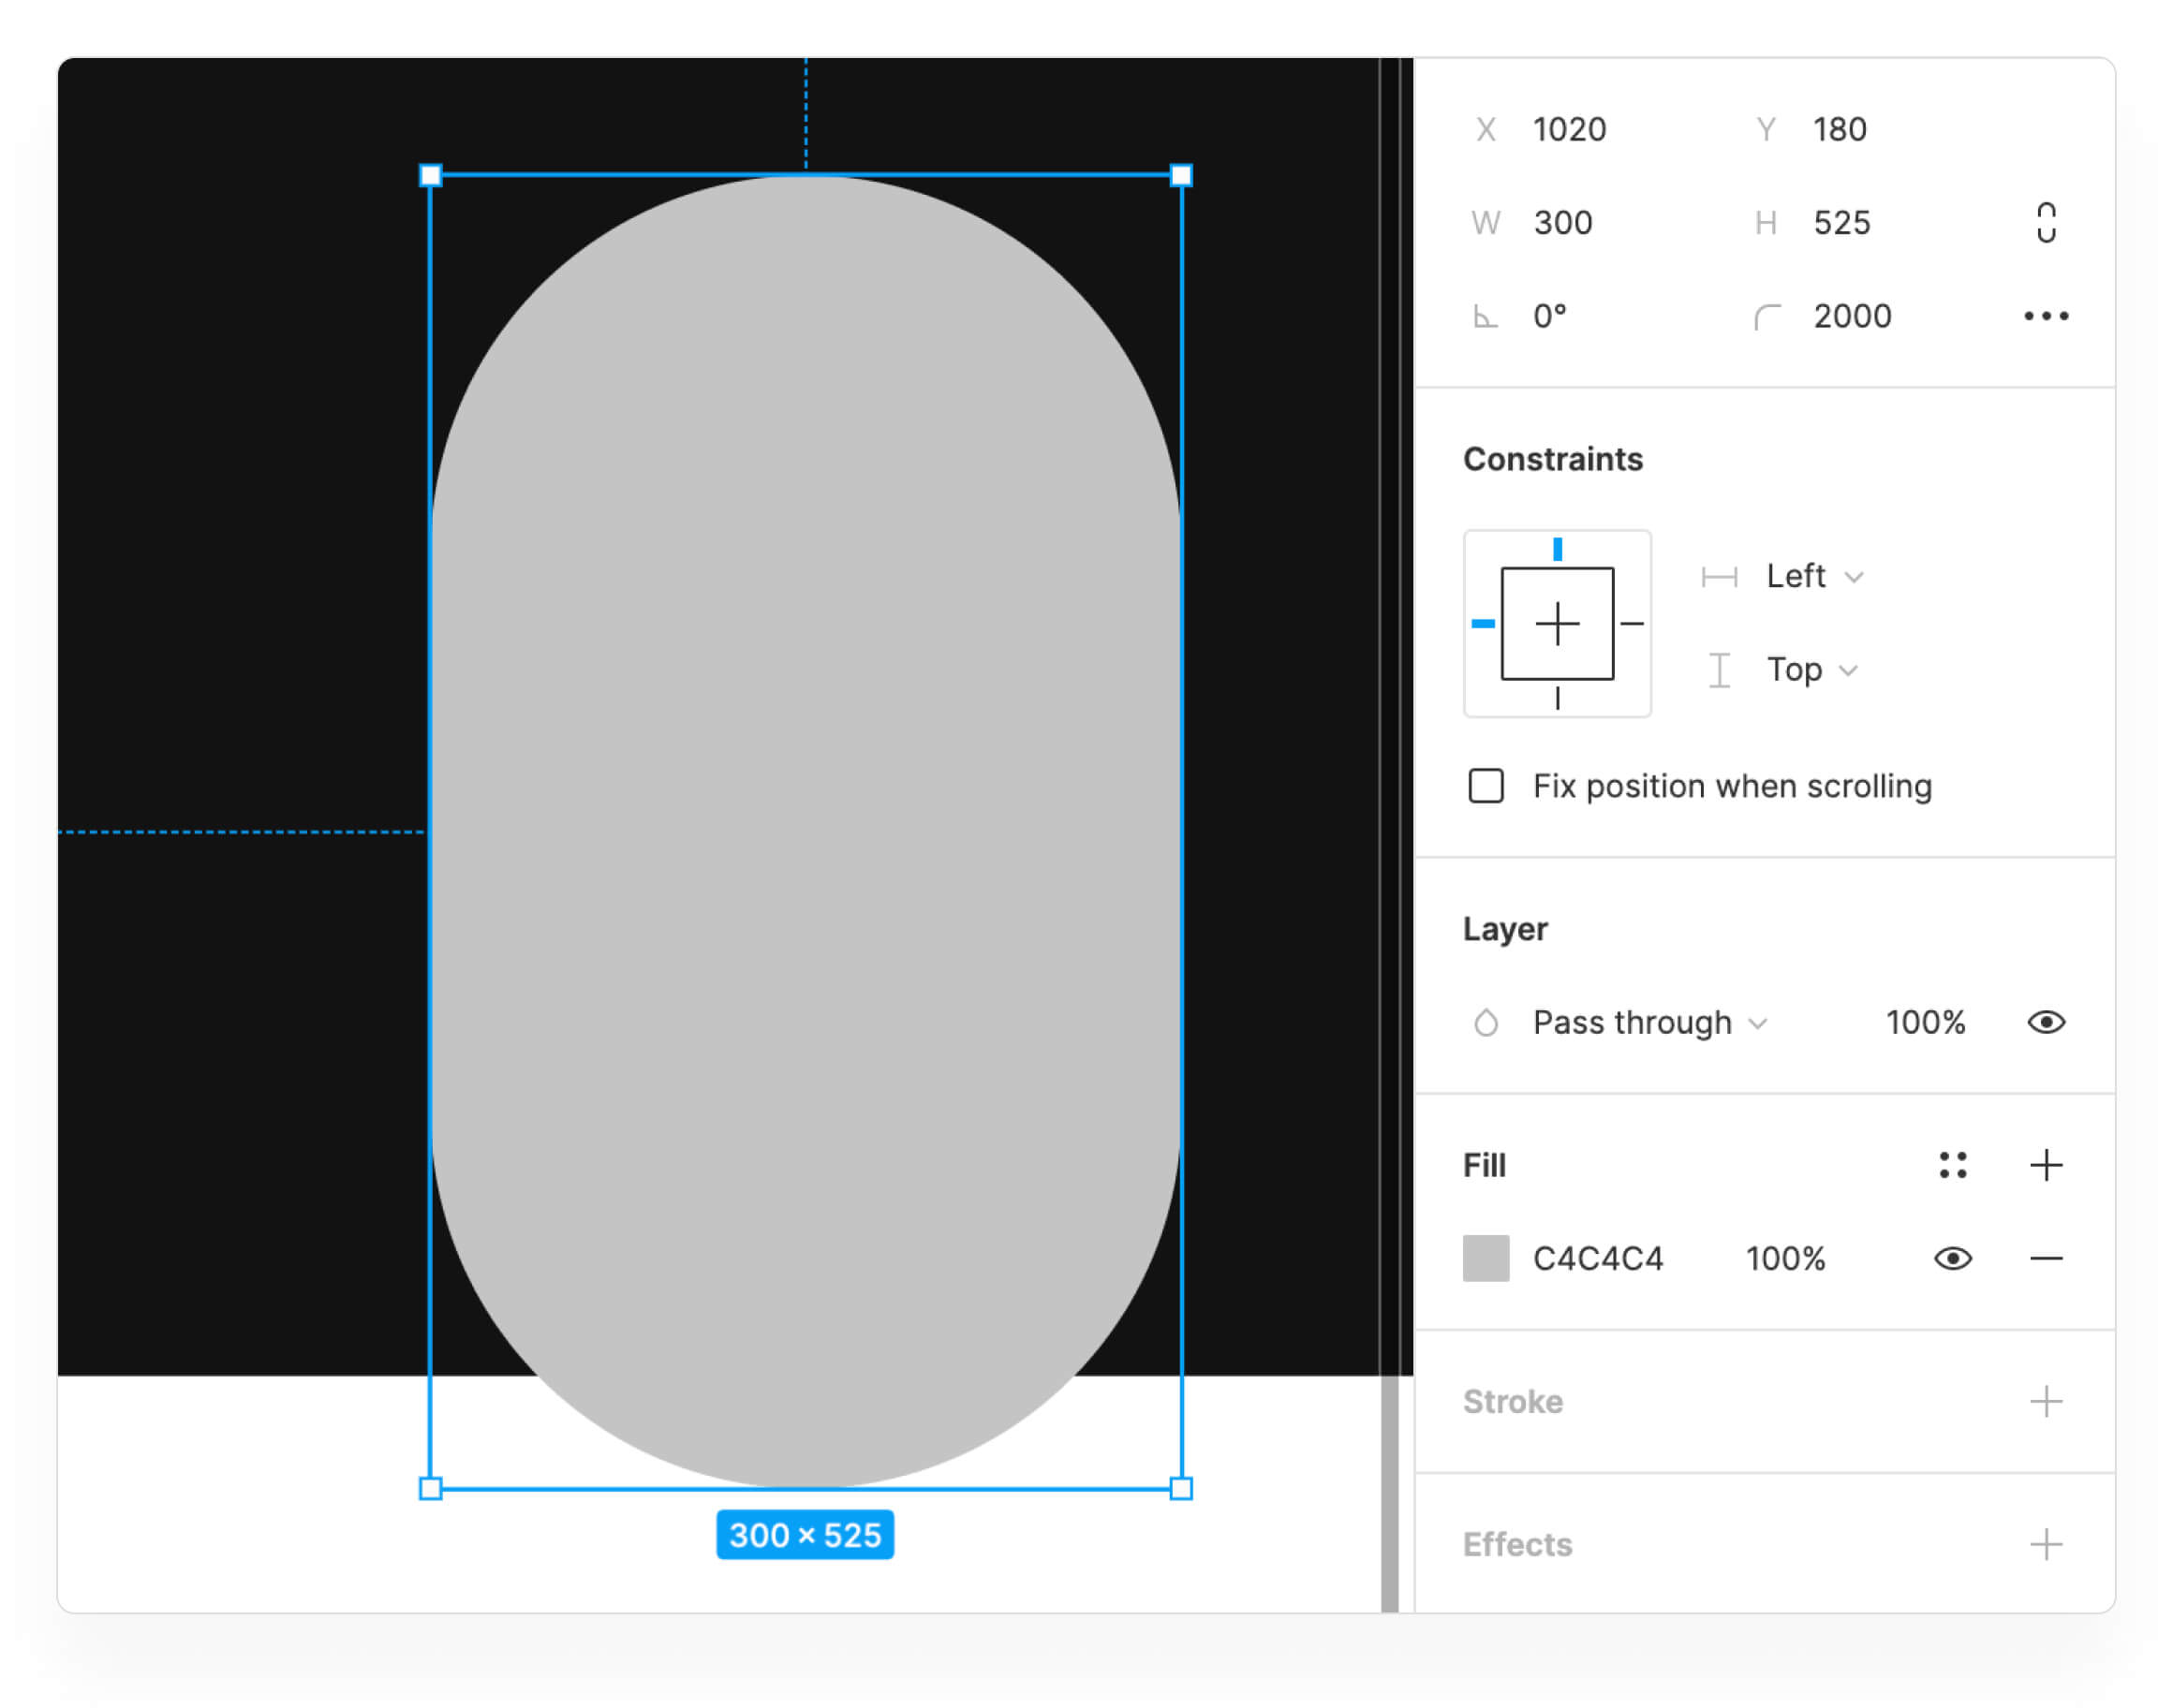Open Pass through blend mode dropdown
This screenshot has height=1708, width=2173.
pyautogui.click(x=1649, y=1022)
